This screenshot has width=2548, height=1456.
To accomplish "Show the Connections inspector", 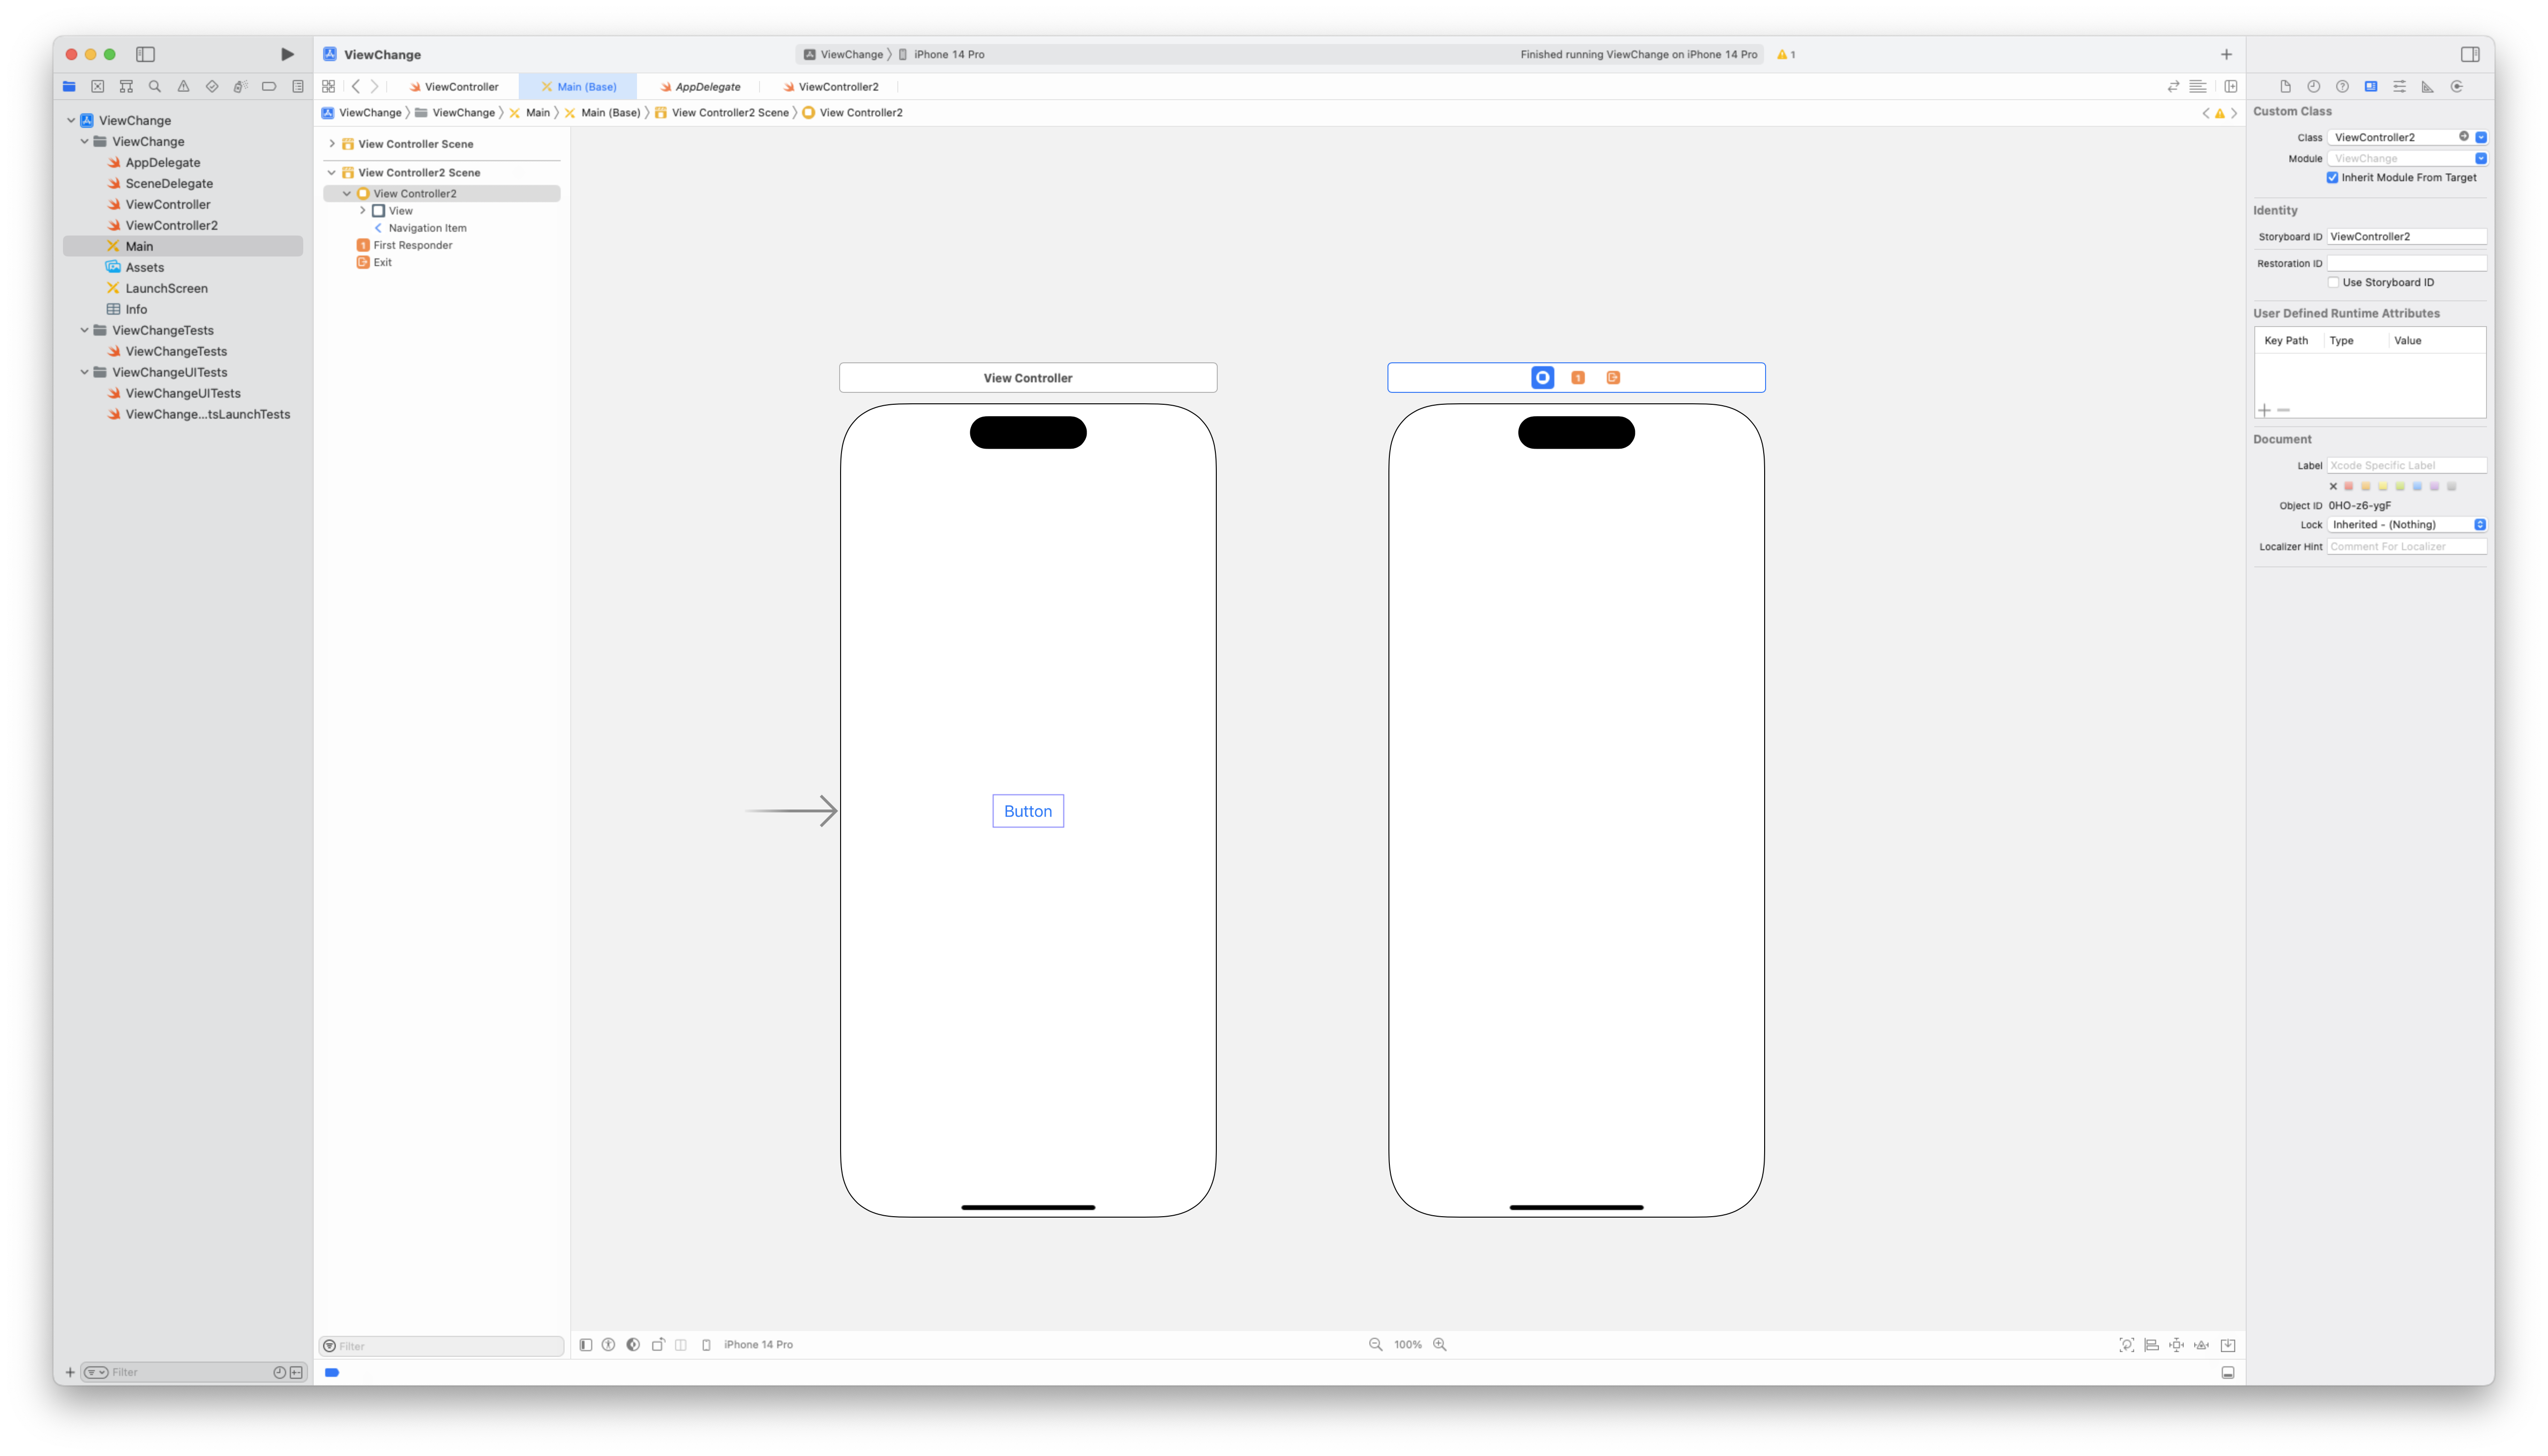I will point(2457,86).
